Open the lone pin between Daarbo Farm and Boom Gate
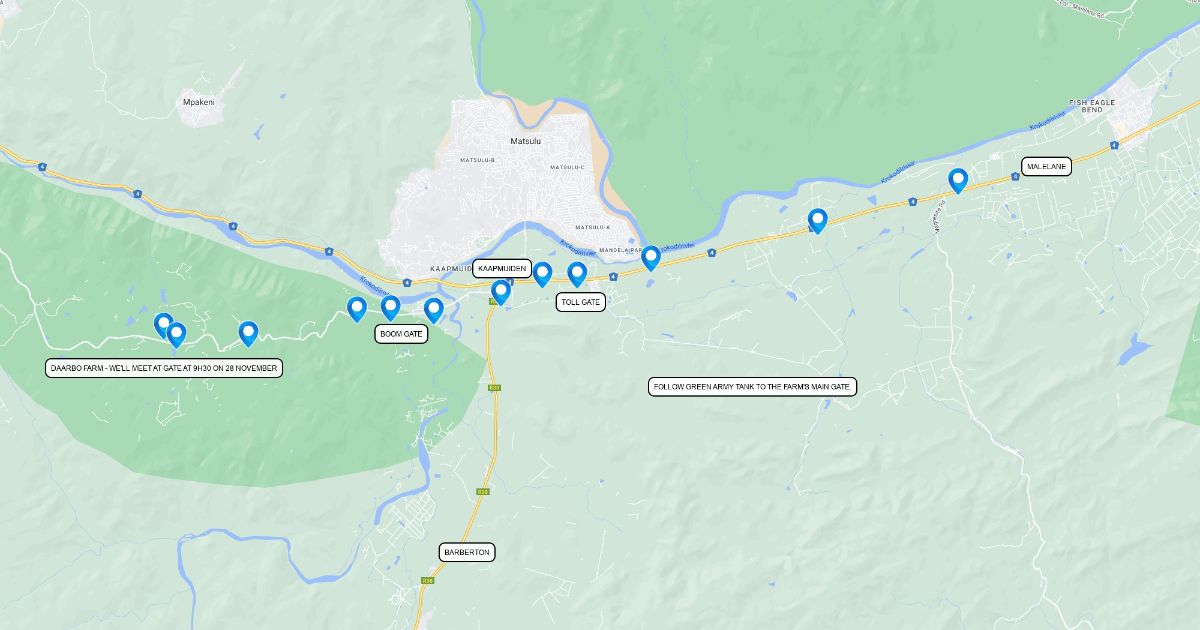 [x=248, y=332]
